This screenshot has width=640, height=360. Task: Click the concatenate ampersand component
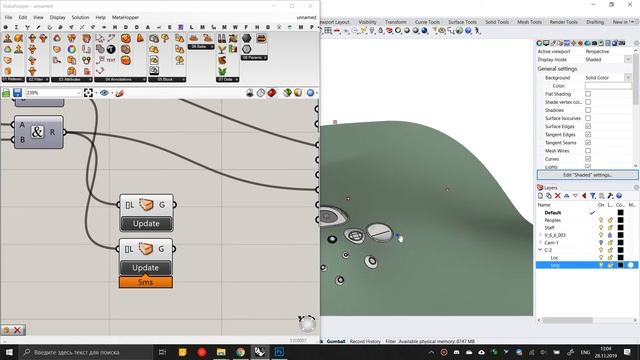39,132
